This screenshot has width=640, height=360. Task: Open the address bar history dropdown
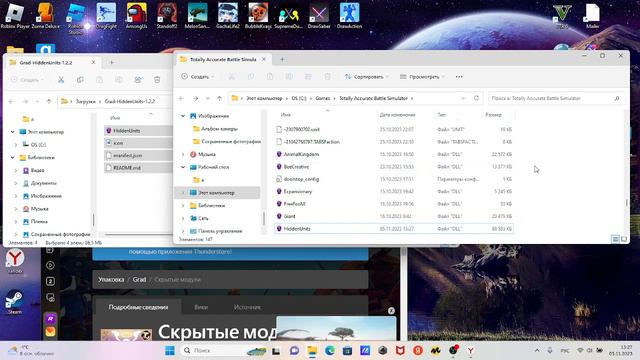click(x=463, y=98)
